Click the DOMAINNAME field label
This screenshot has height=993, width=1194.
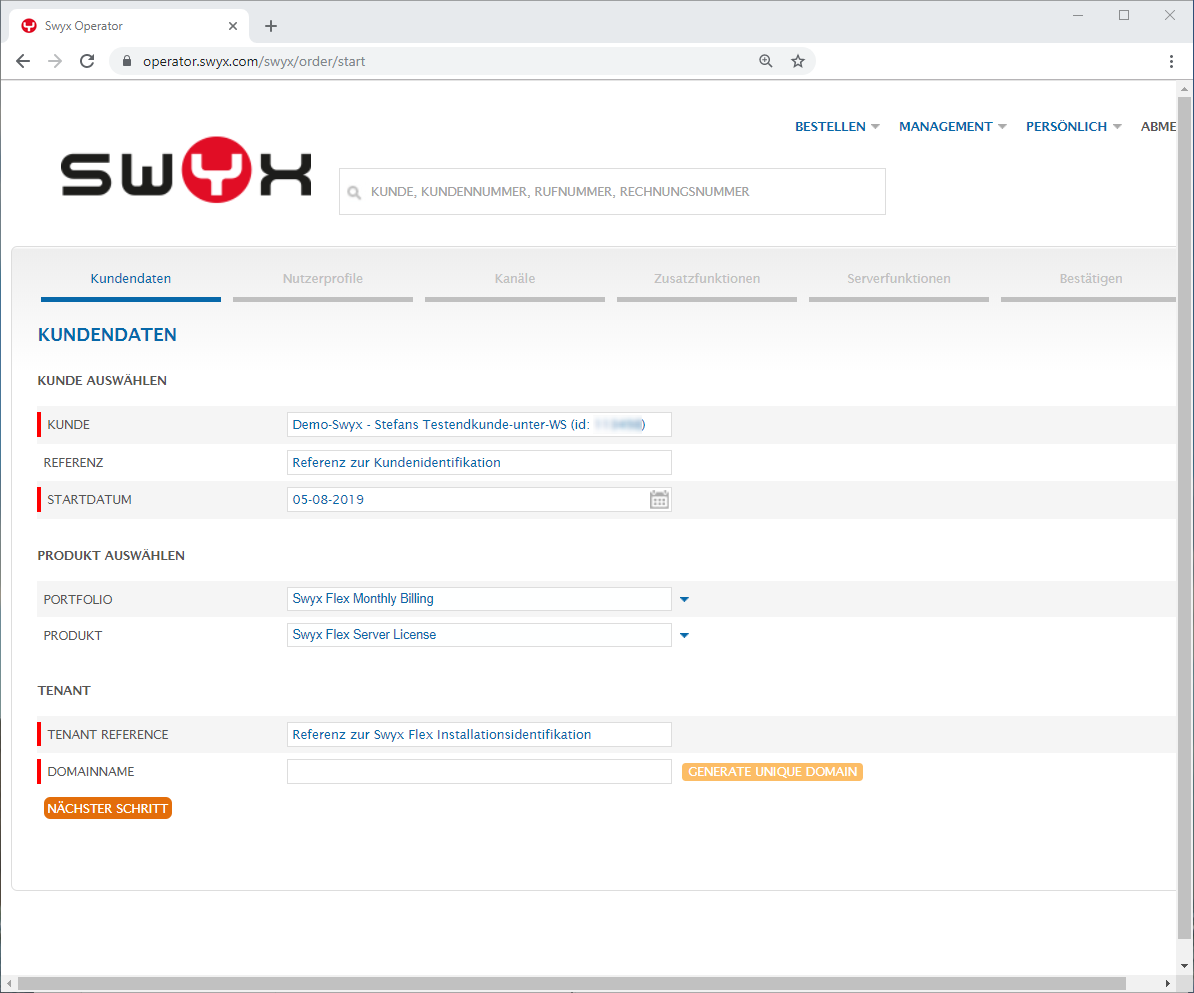pyautogui.click(x=91, y=771)
